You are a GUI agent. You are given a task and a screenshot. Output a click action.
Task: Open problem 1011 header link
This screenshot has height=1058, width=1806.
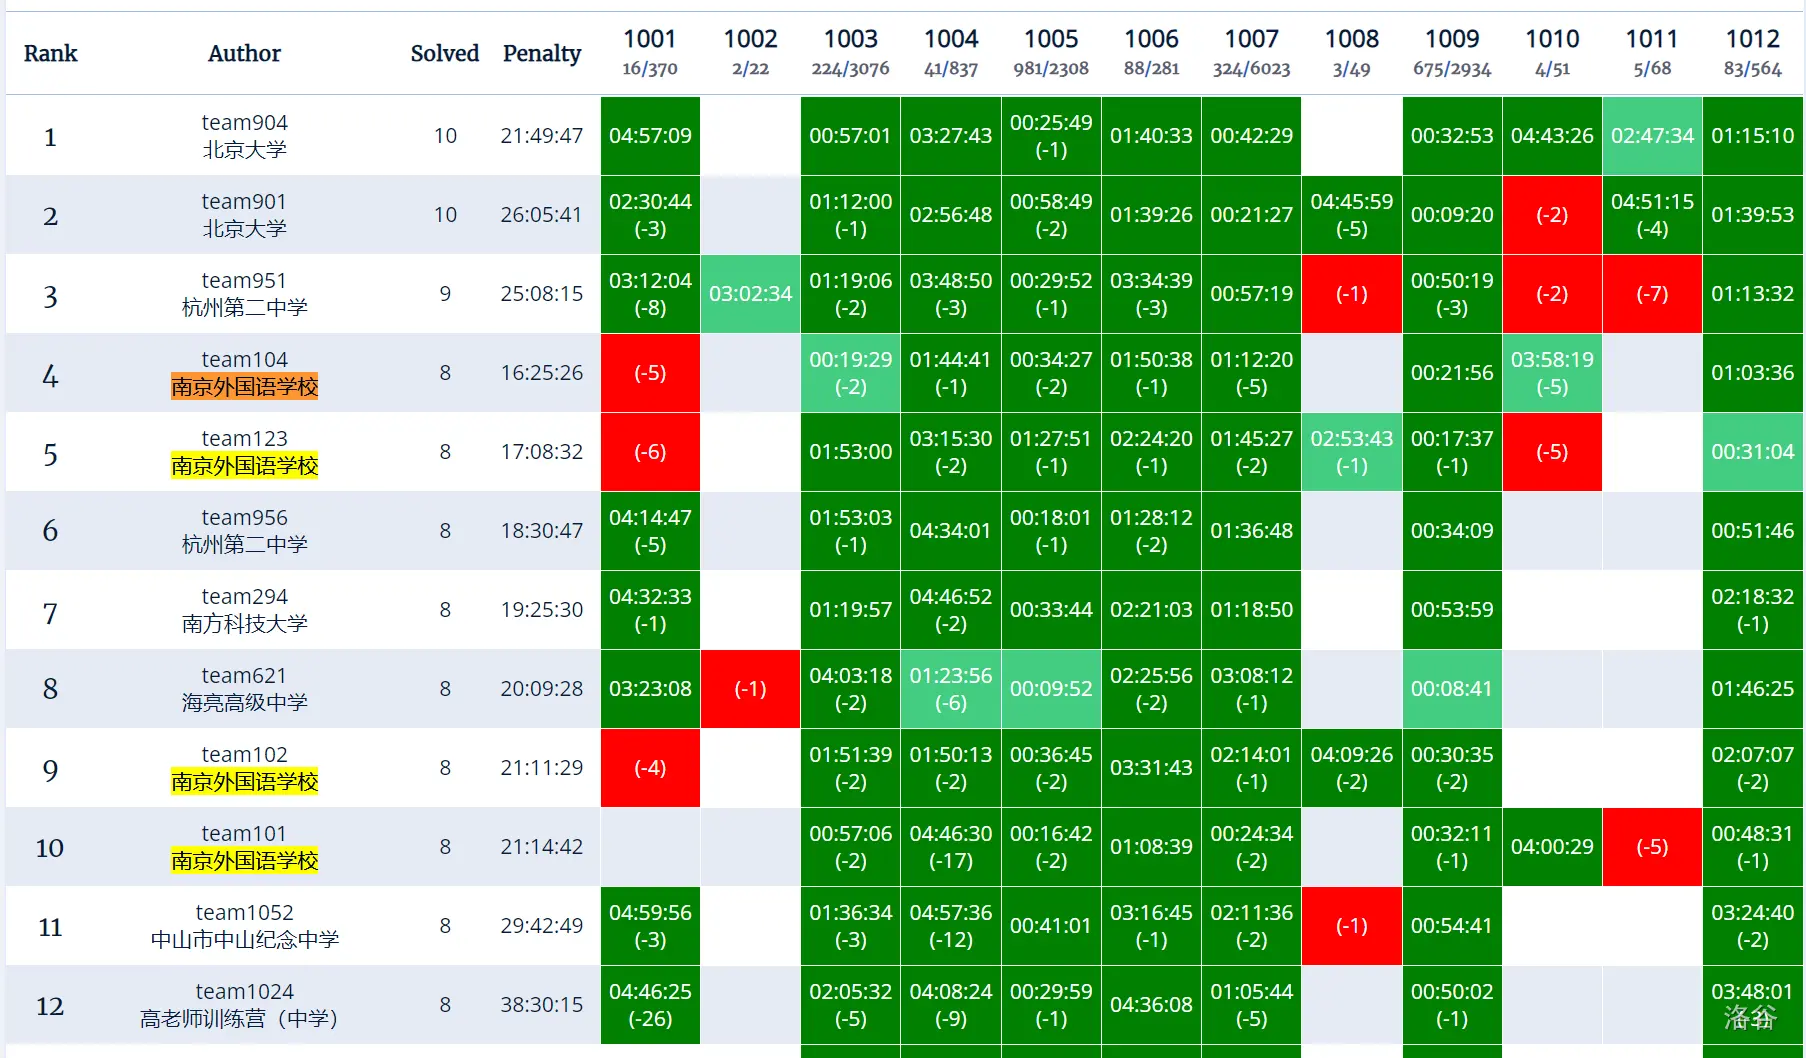1652,39
